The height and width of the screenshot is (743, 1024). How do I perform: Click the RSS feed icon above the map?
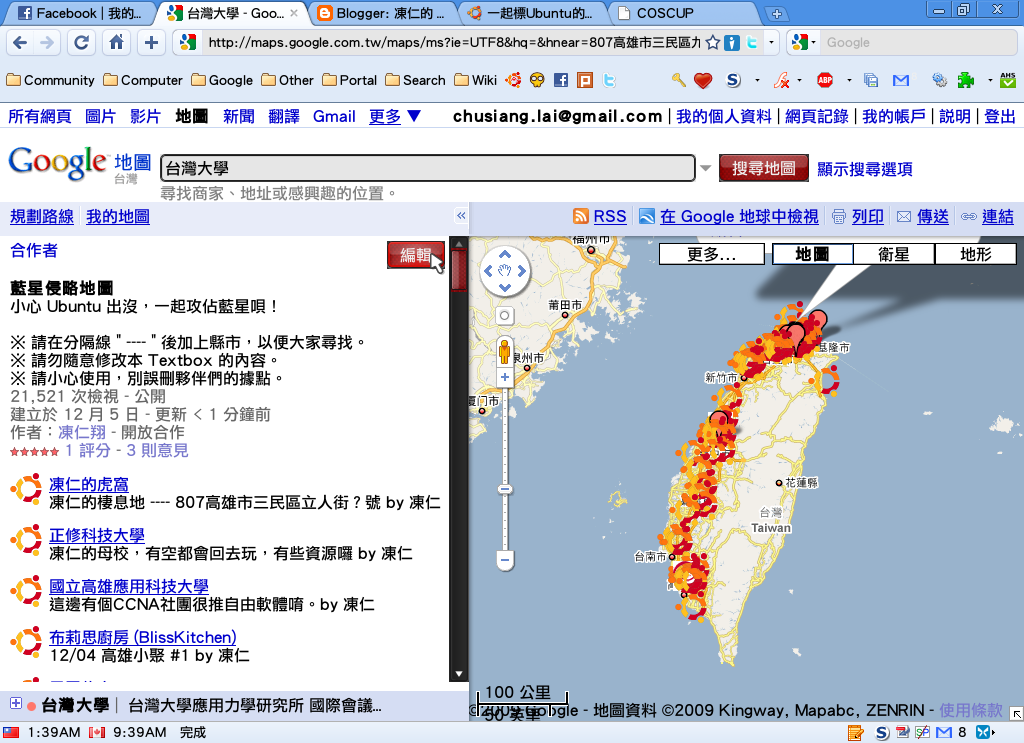tap(581, 216)
